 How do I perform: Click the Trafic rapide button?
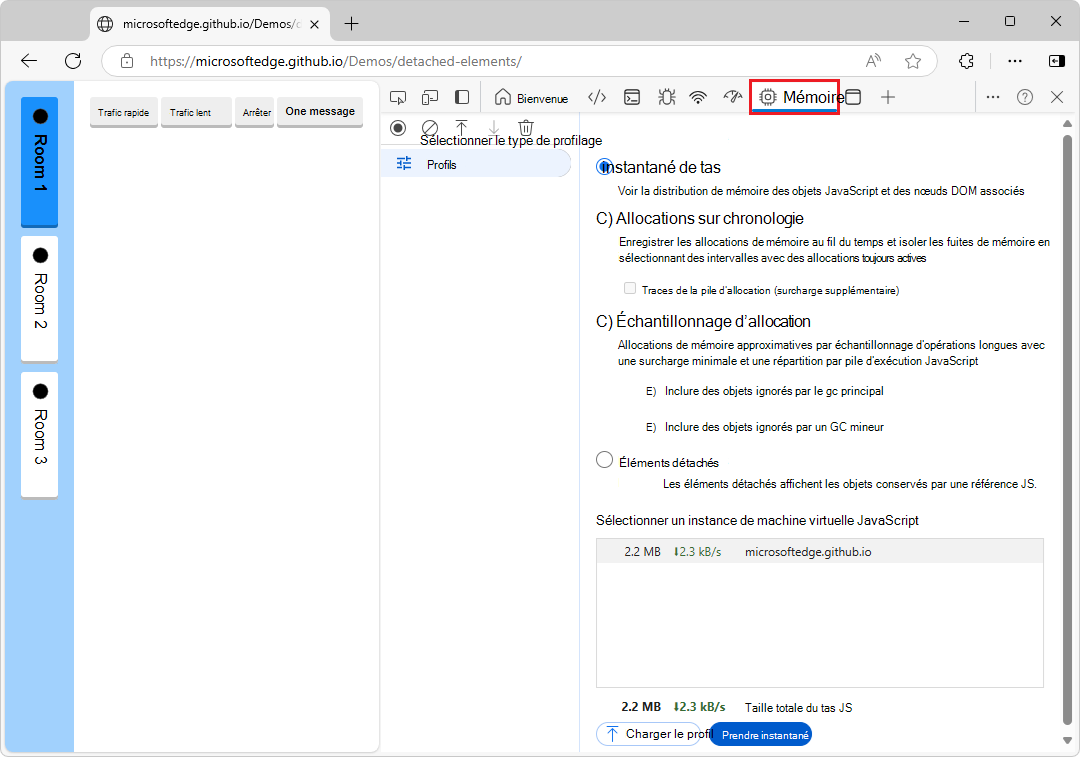(x=123, y=112)
